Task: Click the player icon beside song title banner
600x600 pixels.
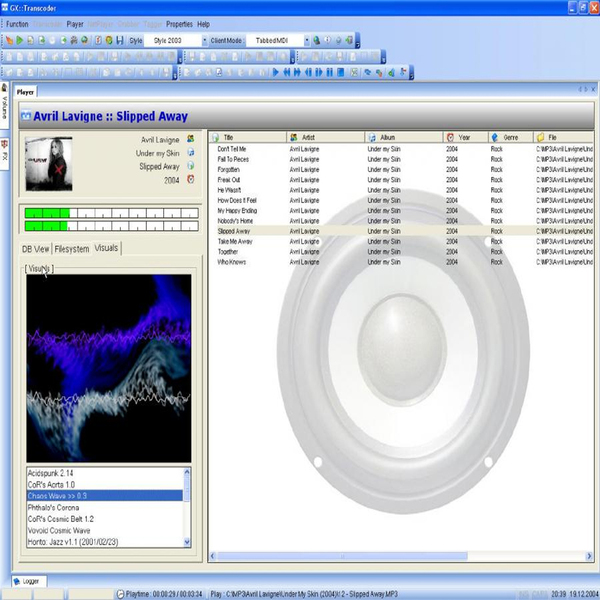Action: (x=26, y=116)
